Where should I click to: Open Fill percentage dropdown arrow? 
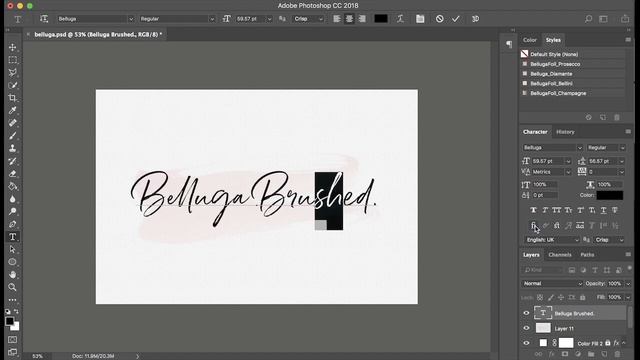pyautogui.click(x=628, y=297)
